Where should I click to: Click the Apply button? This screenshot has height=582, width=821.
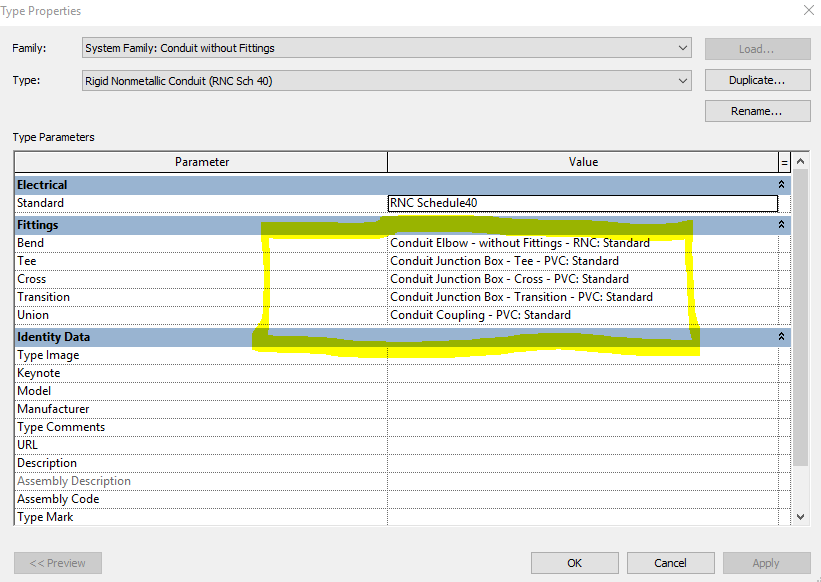[765, 562]
